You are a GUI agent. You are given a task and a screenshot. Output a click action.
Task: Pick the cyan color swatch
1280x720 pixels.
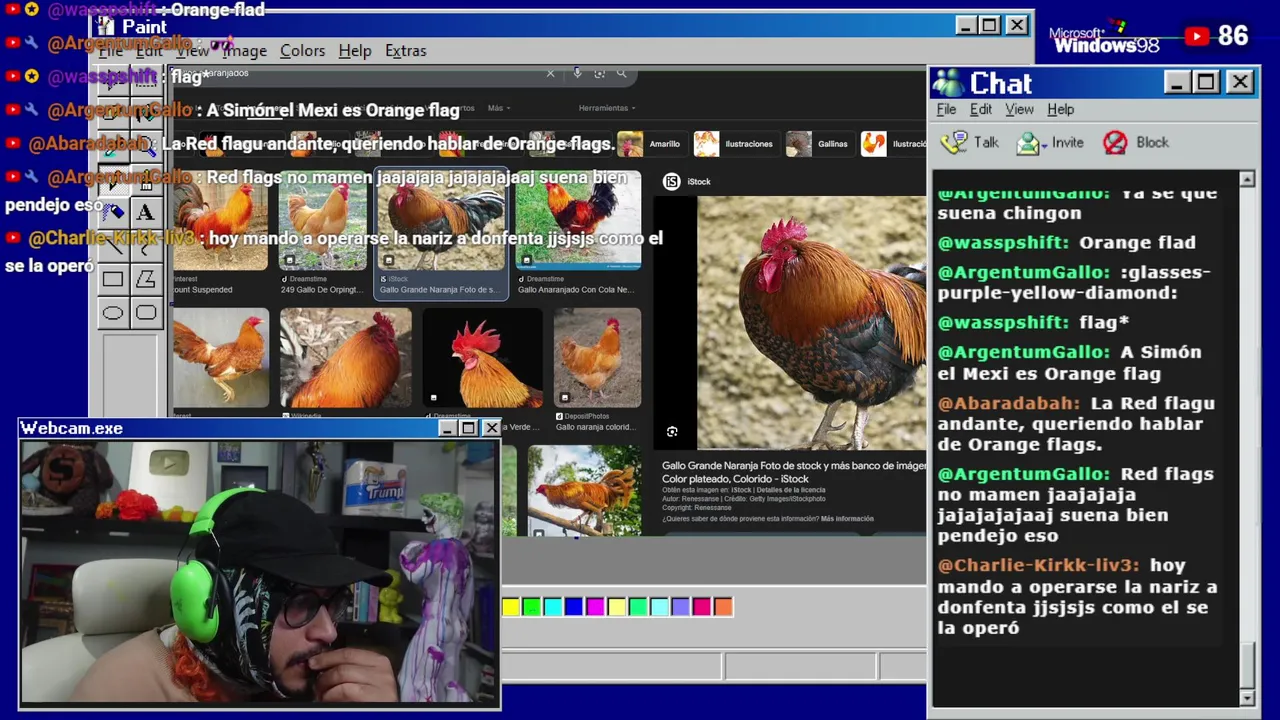click(x=553, y=606)
